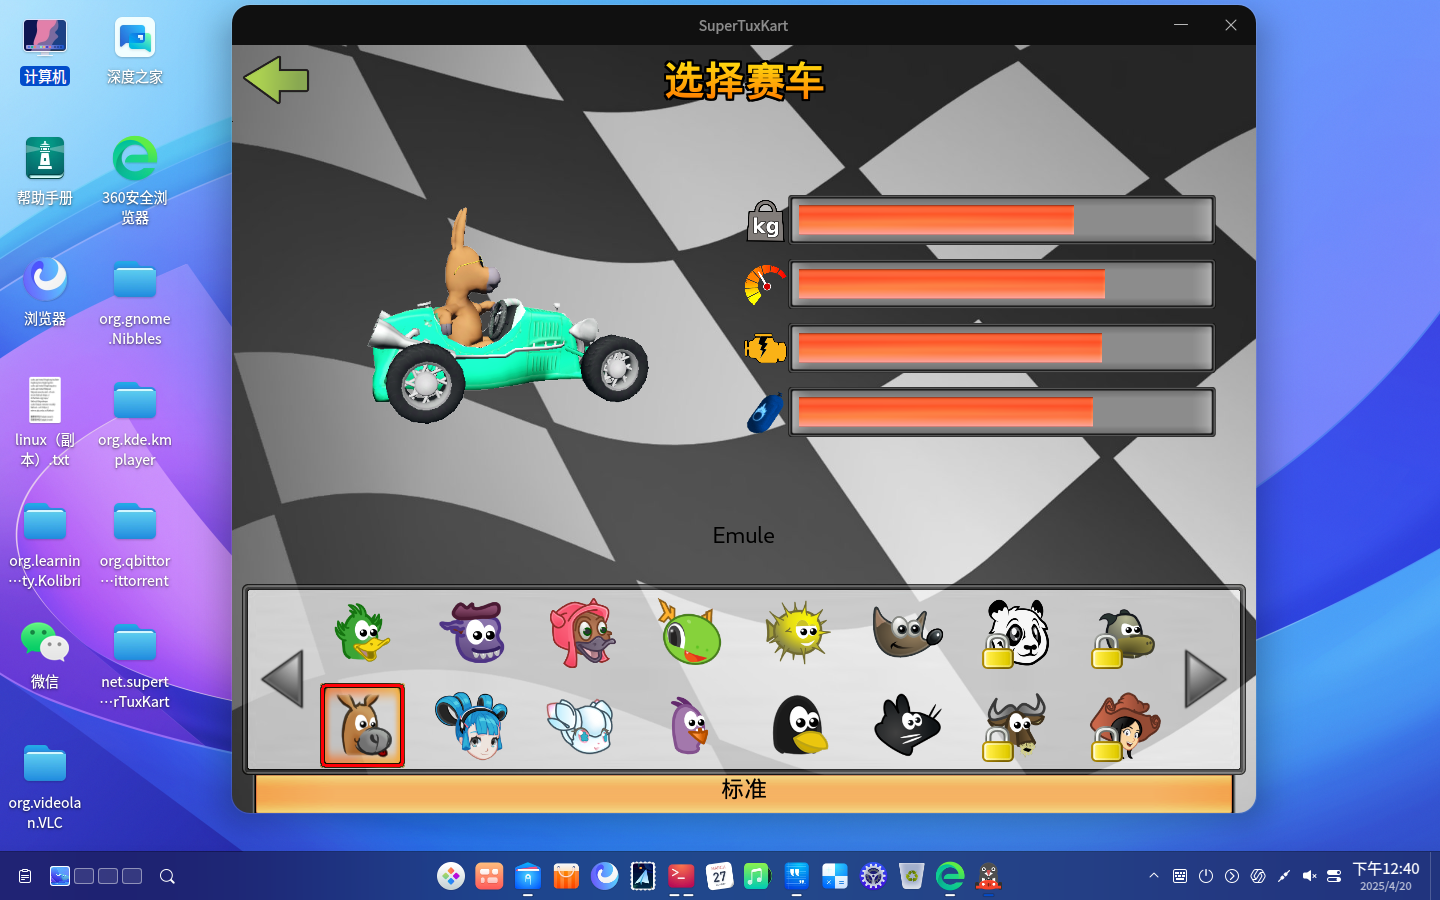Click the SuperTuxKart taskbar icon
Viewport: 1440px width, 900px height.
(988, 876)
